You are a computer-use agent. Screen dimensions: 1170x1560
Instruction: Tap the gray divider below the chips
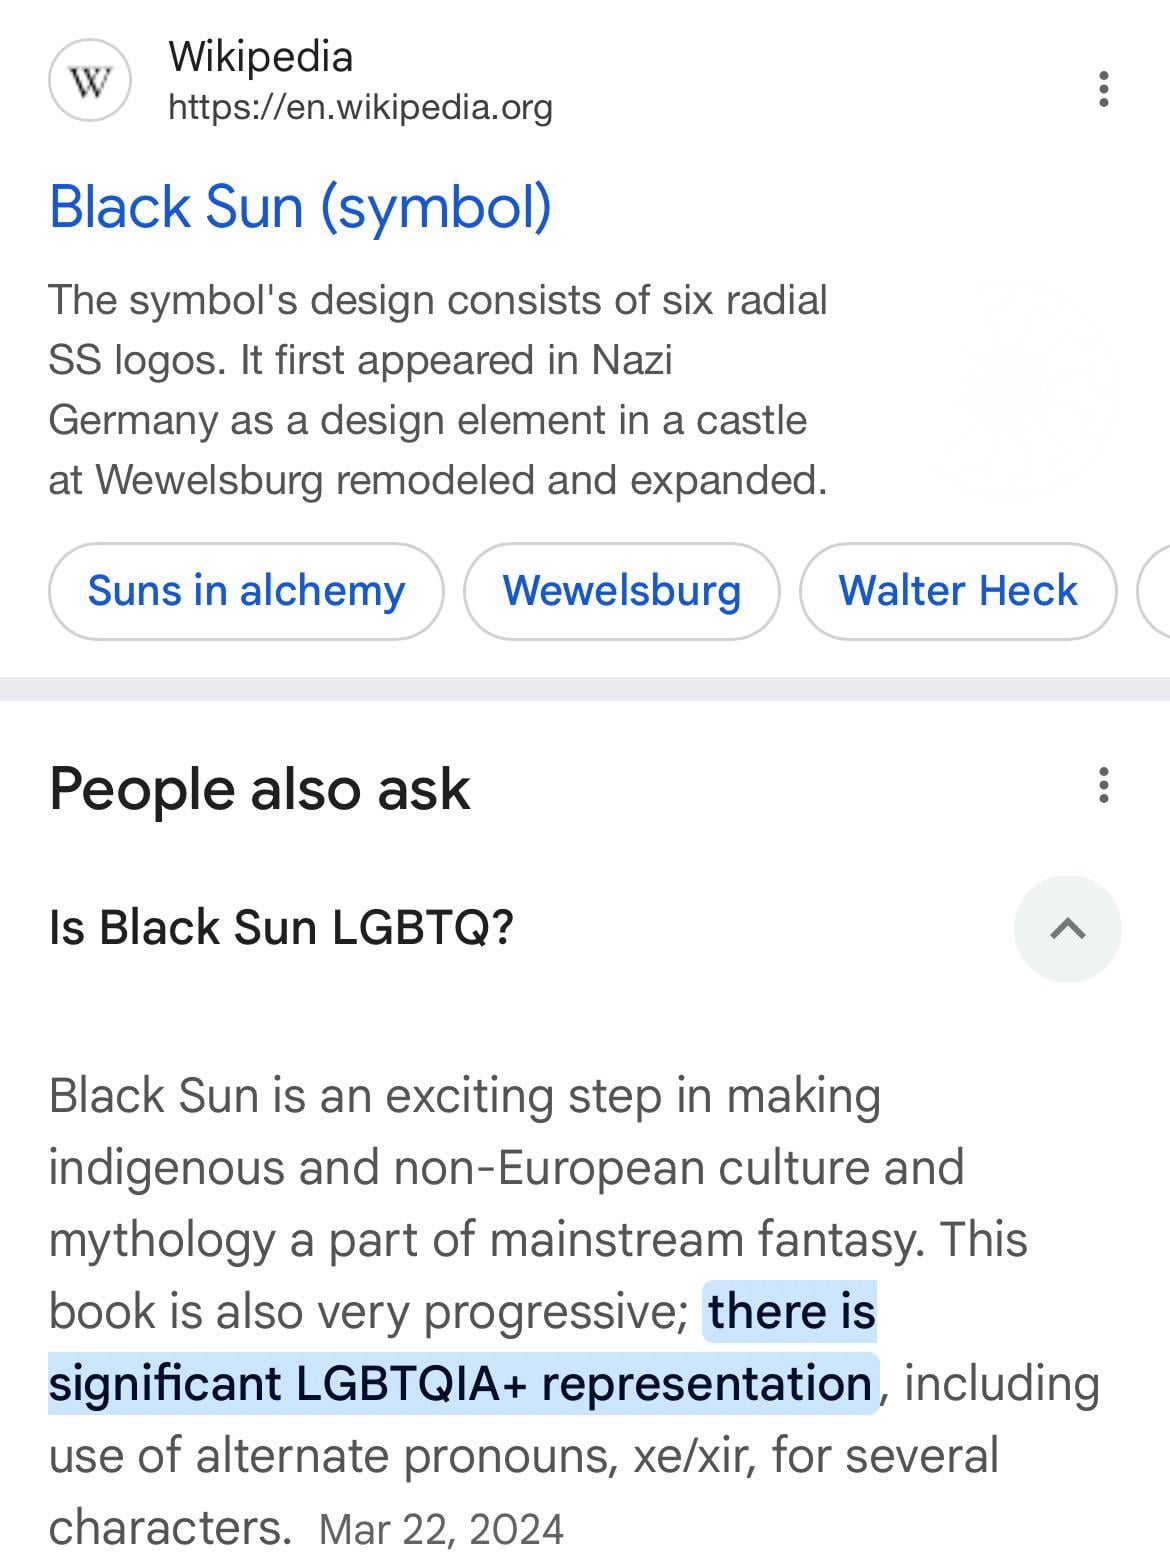[585, 689]
